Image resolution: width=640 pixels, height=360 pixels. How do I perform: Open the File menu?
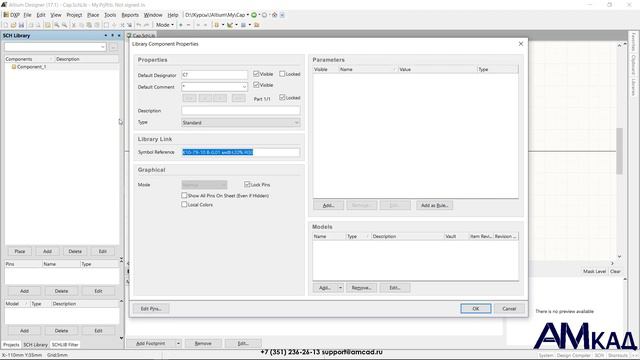click(27, 15)
